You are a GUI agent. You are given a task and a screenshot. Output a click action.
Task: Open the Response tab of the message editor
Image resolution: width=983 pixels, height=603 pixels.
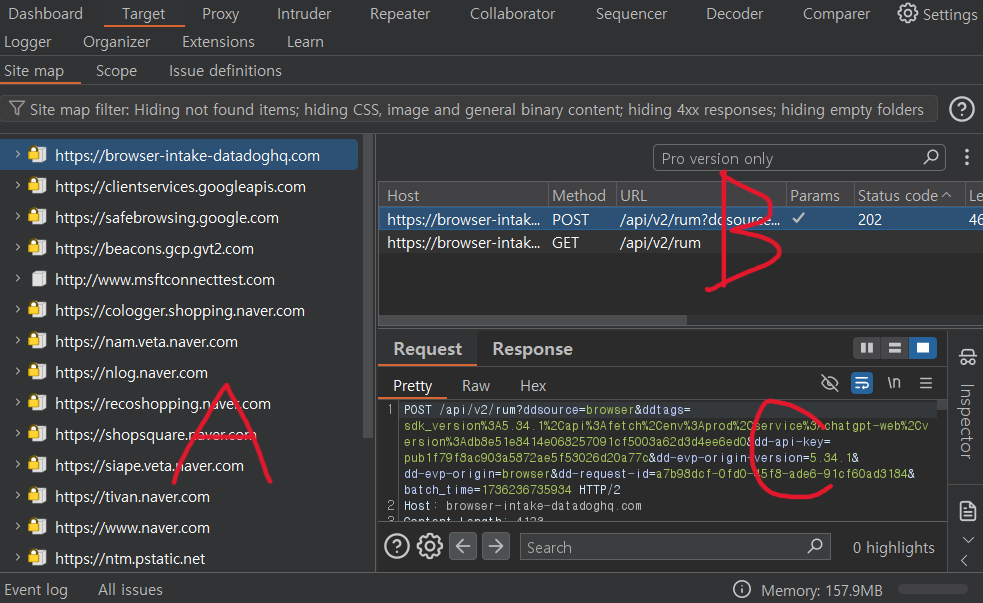(531, 349)
